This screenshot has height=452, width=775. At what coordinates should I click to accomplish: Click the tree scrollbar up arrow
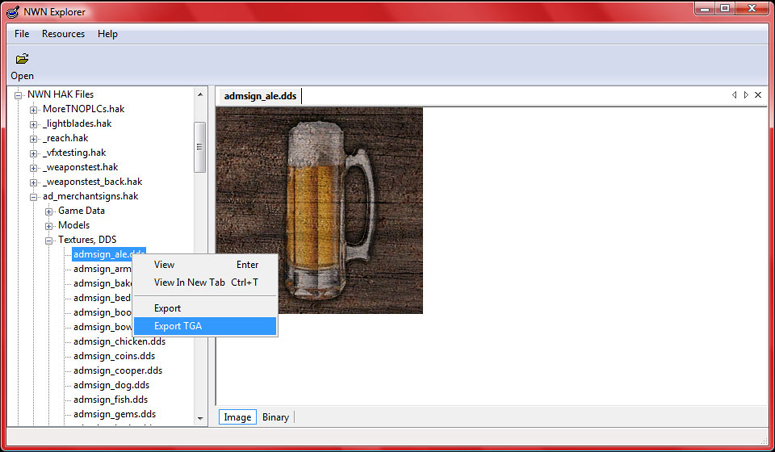point(200,94)
